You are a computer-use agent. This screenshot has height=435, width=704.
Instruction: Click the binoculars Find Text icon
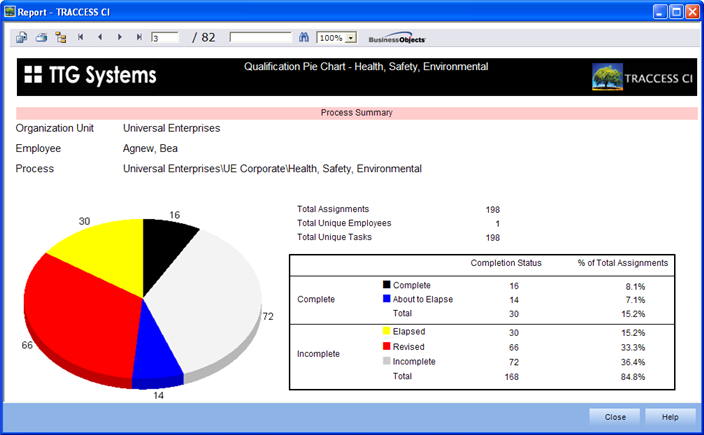tap(304, 37)
